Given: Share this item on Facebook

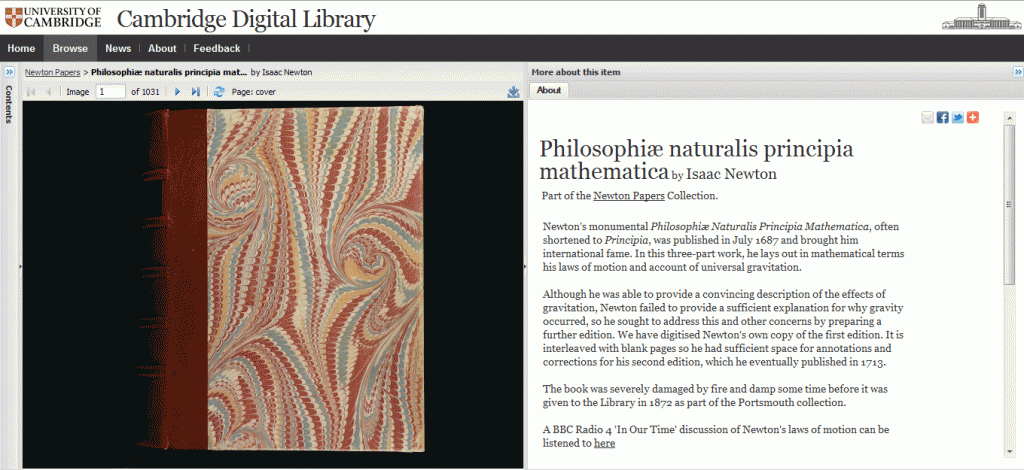Looking at the screenshot, I should click(942, 118).
